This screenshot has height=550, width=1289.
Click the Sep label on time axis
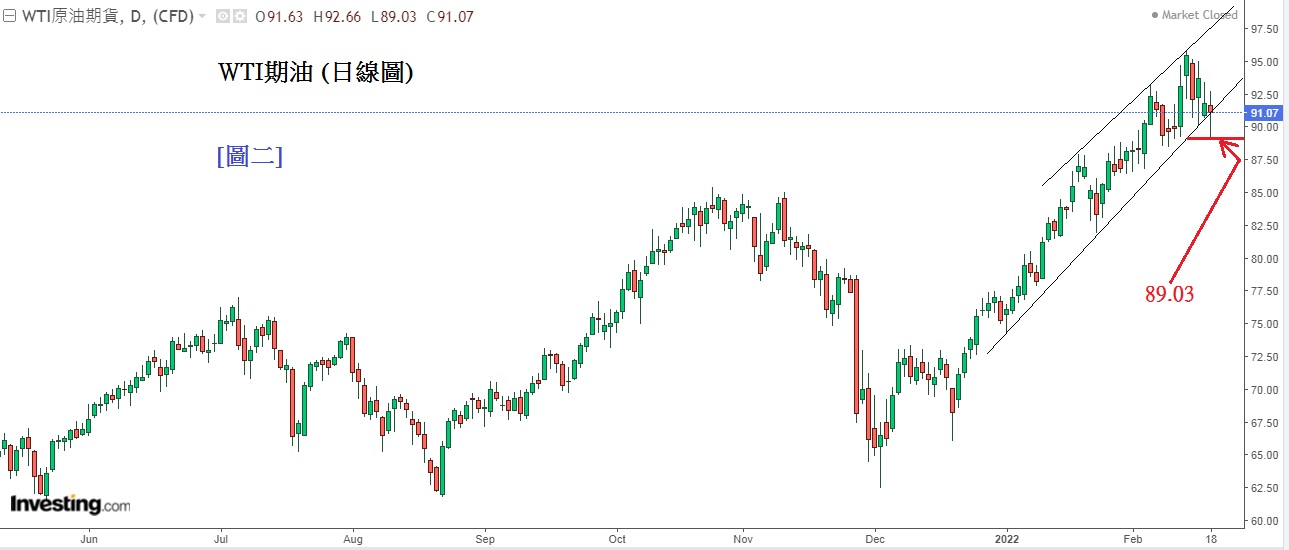click(x=484, y=537)
